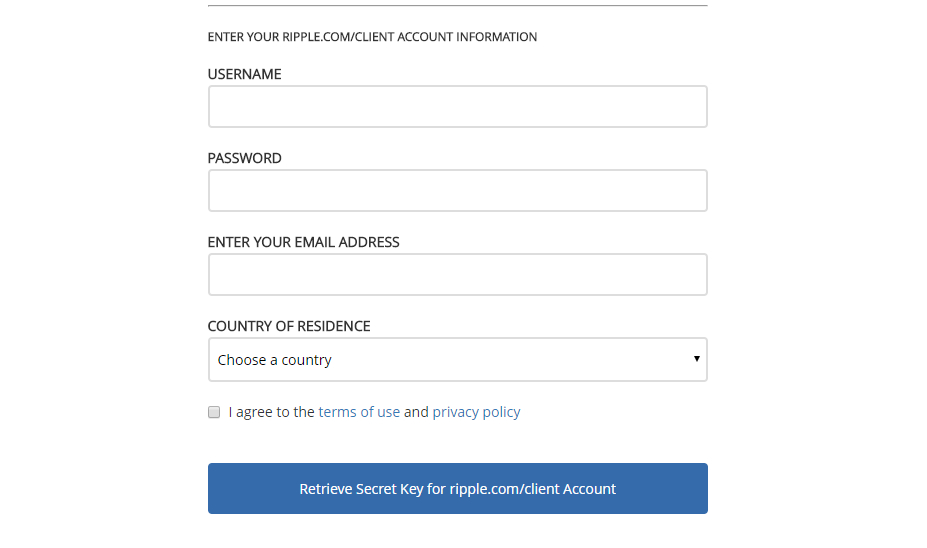Click the horizontal divider line above the form
Viewport: 927px width, 548px height.
click(x=457, y=6)
